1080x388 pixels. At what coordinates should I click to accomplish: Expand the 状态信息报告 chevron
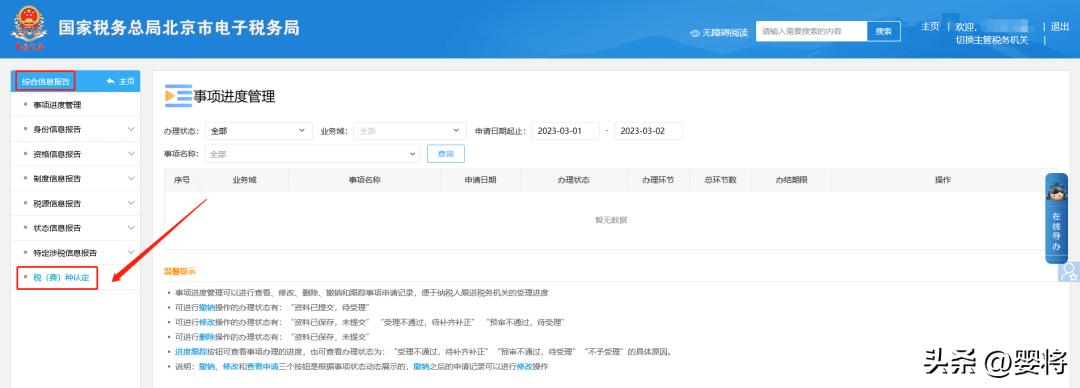point(131,228)
